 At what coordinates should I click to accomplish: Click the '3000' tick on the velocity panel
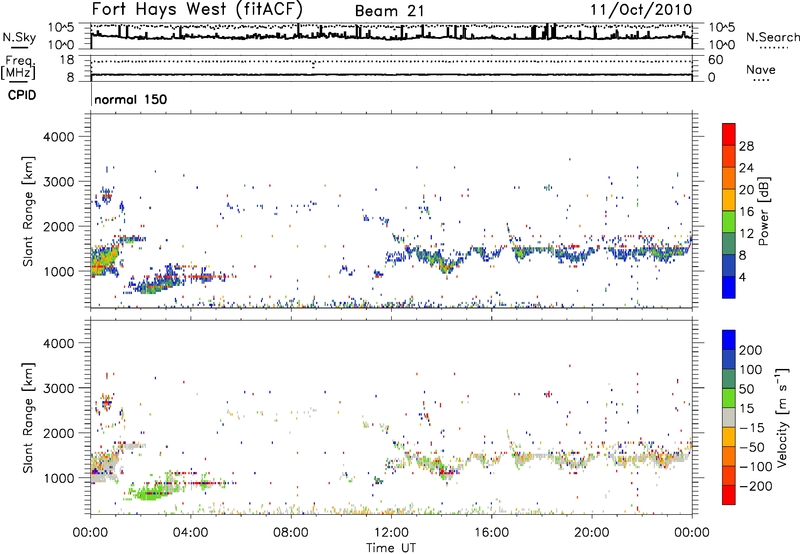click(x=59, y=388)
